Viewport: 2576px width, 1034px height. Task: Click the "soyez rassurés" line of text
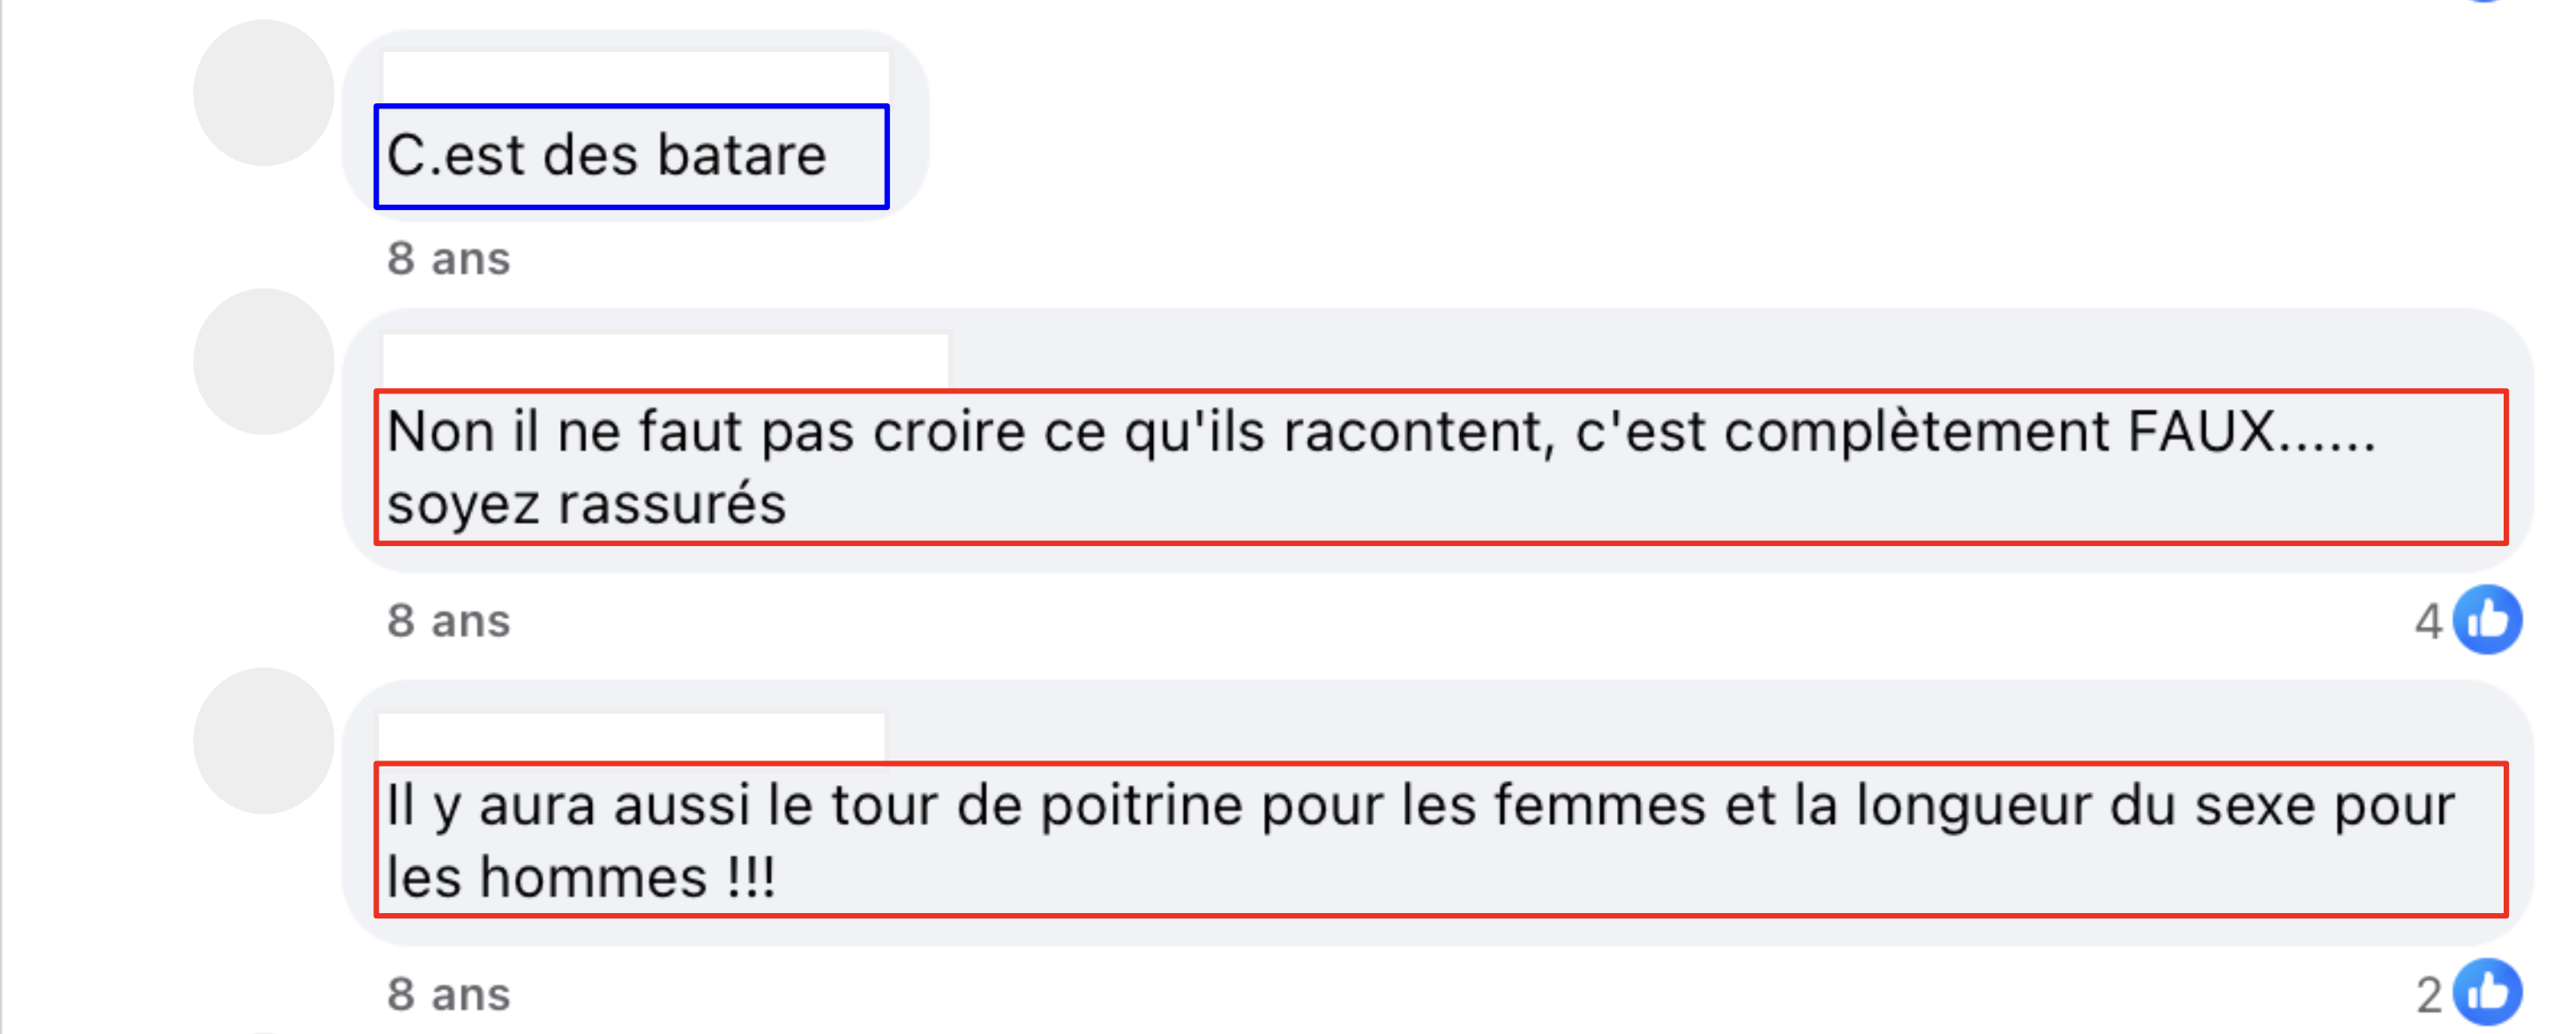[586, 504]
